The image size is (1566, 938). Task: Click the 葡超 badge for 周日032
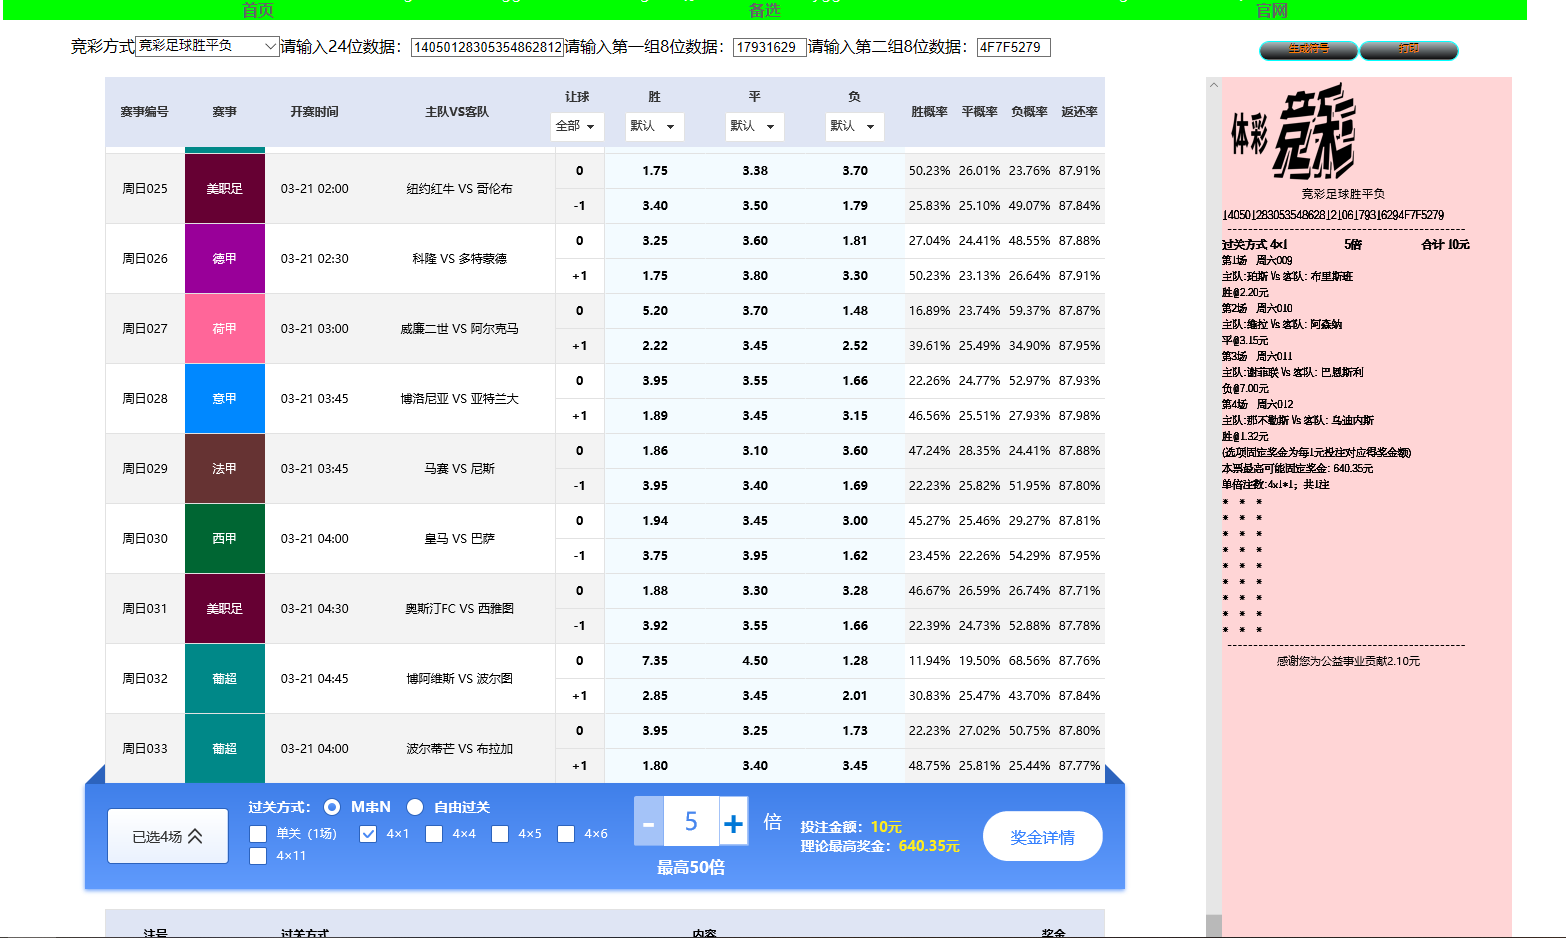(x=225, y=678)
